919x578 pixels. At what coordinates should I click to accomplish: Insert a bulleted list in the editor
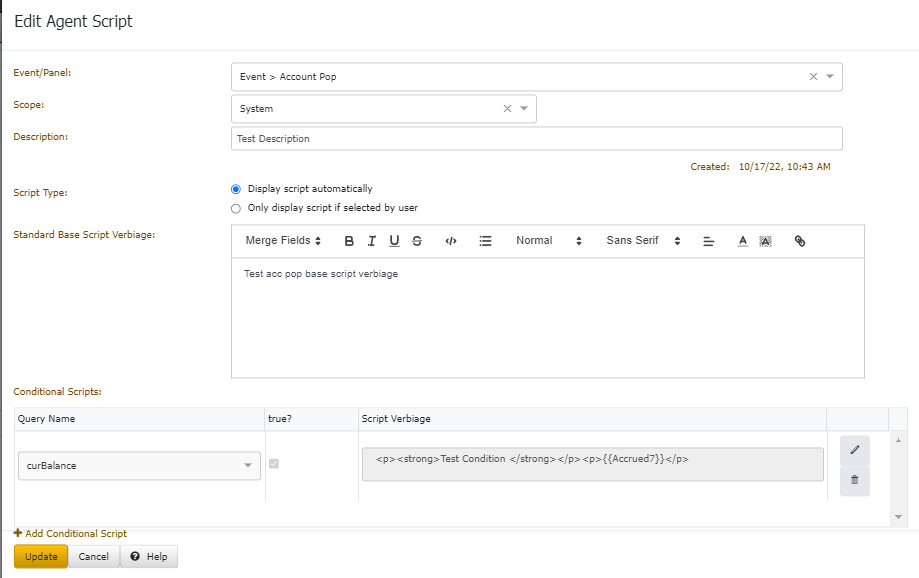point(485,241)
